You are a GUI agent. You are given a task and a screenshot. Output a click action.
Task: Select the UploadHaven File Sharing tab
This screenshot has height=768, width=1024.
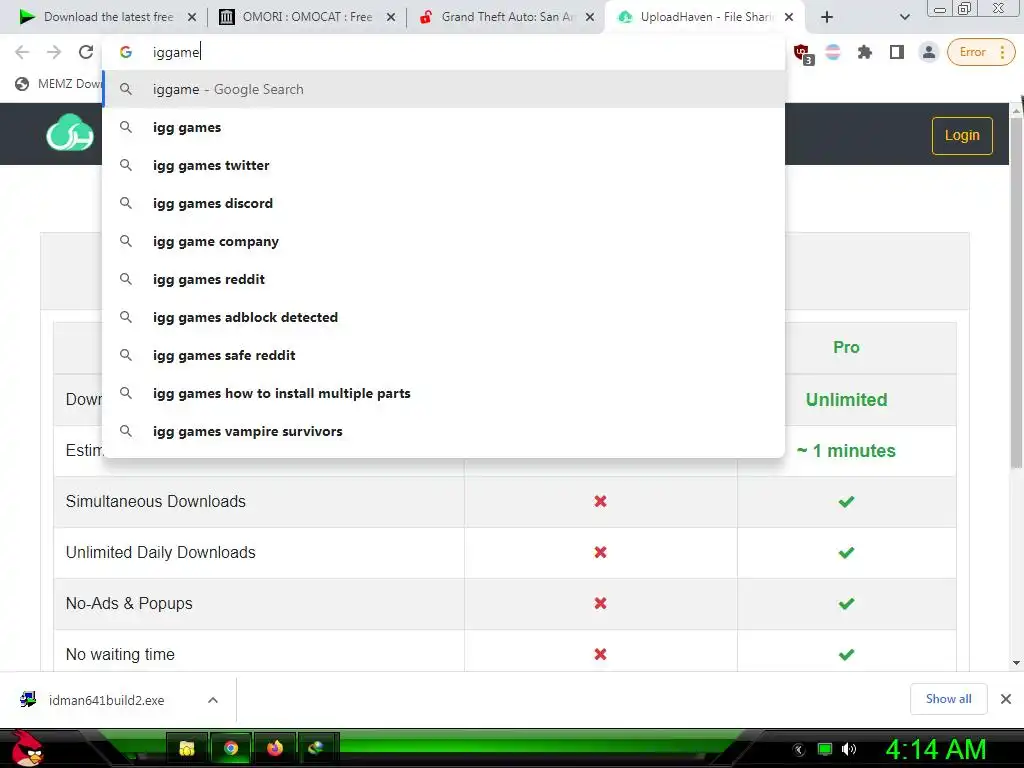705,17
